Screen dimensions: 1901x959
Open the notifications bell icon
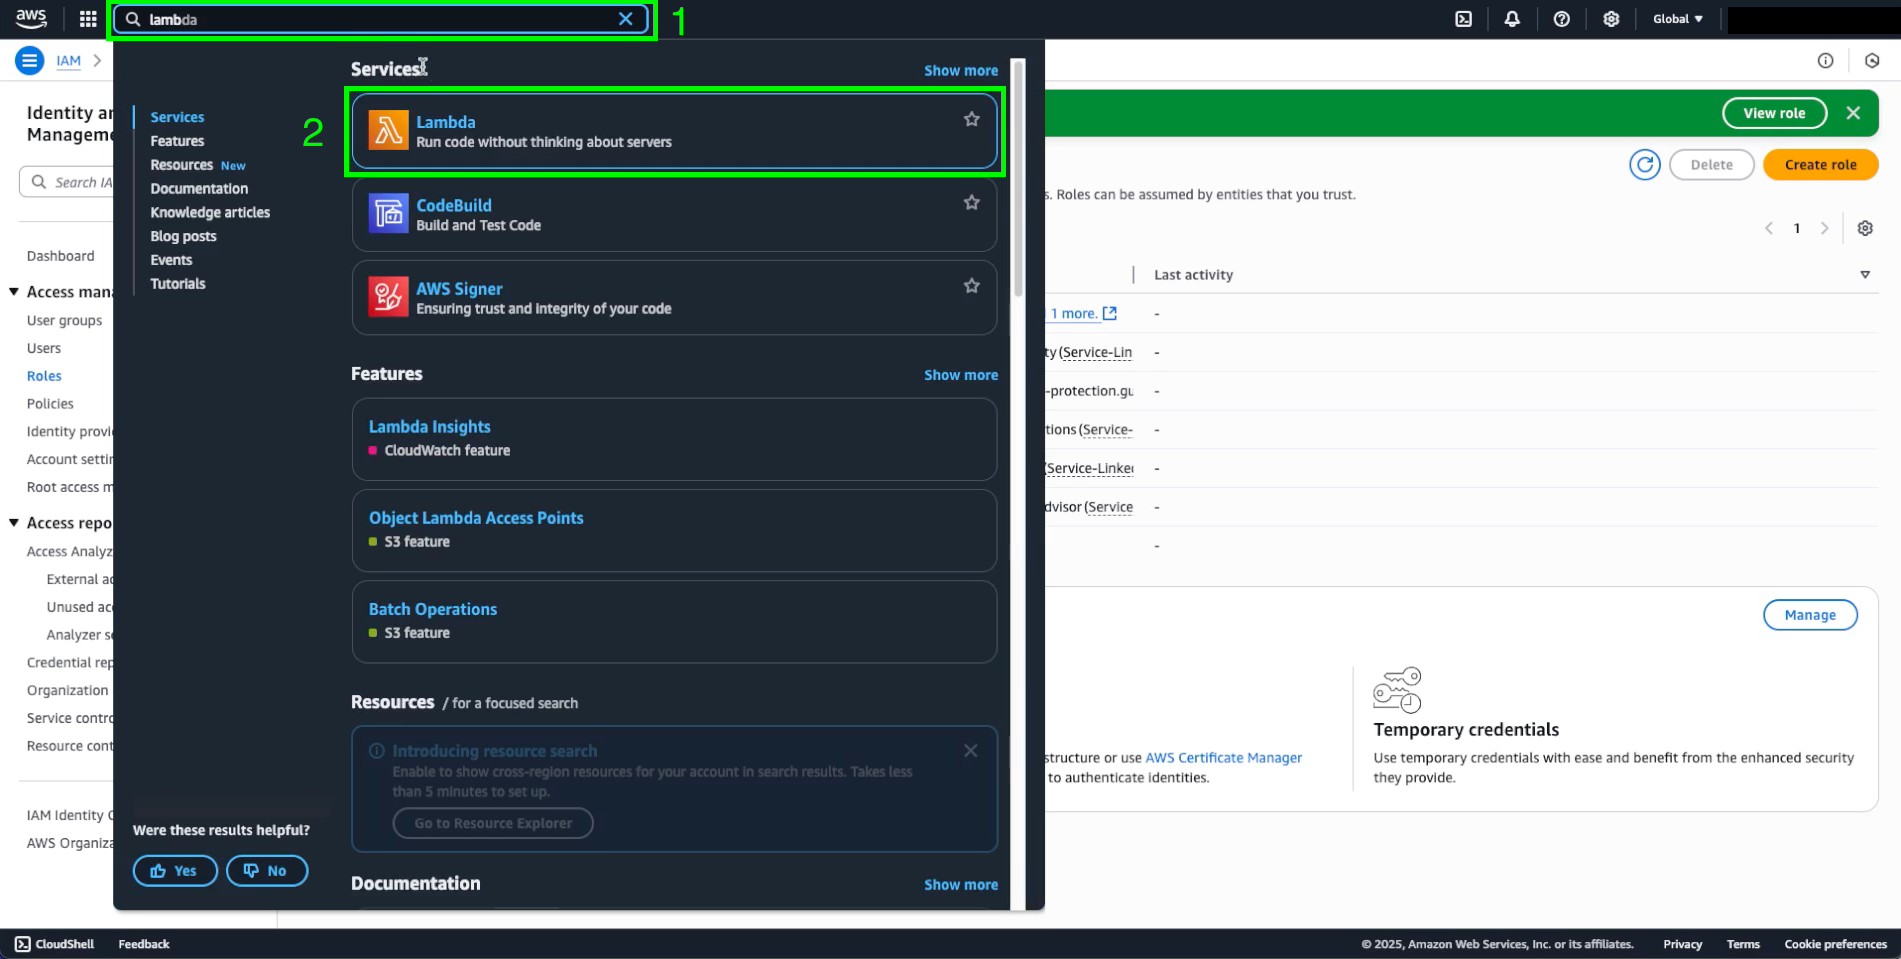tap(1512, 19)
